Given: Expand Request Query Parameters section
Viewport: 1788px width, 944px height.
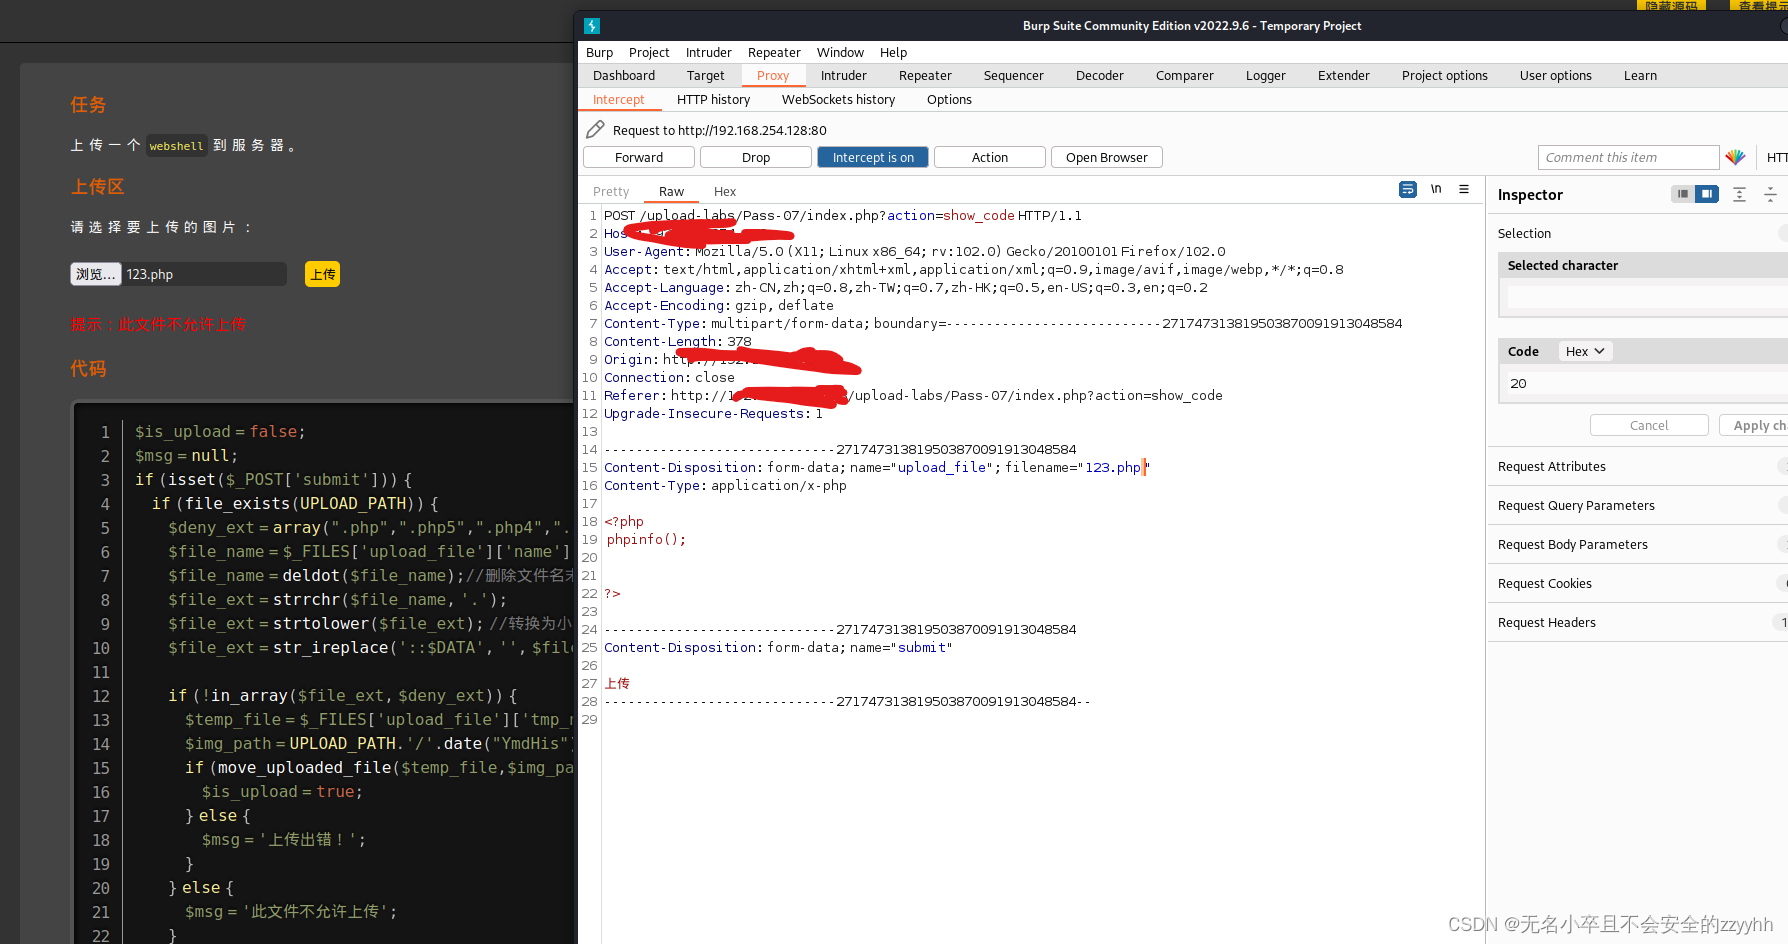Looking at the screenshot, I should pyautogui.click(x=1637, y=505).
